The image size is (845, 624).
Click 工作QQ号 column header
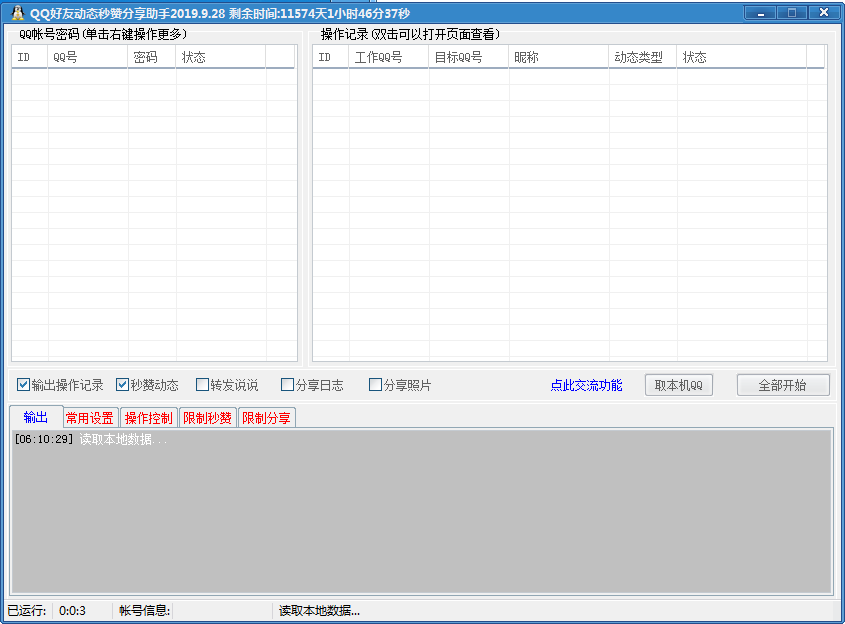pyautogui.click(x=389, y=57)
